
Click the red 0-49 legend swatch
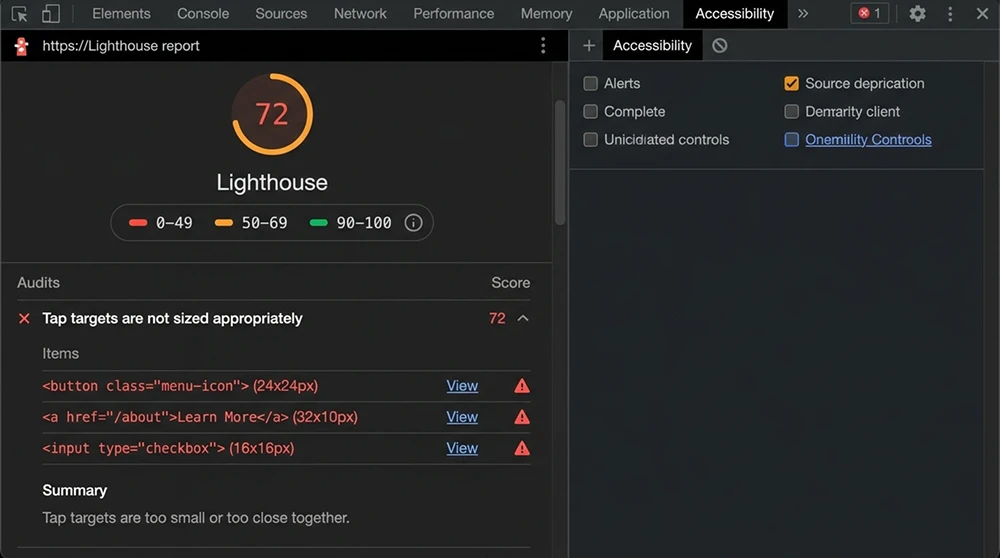(138, 223)
